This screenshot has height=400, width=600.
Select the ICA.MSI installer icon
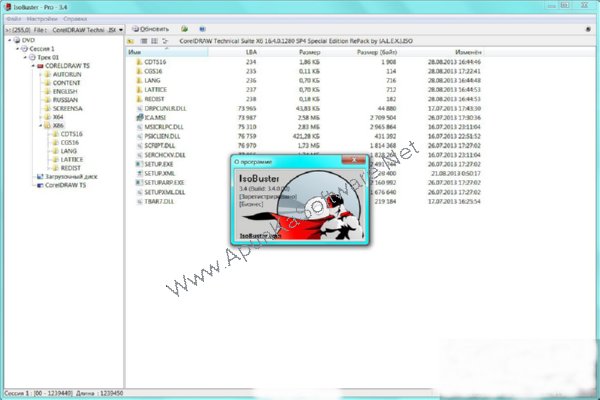point(140,118)
